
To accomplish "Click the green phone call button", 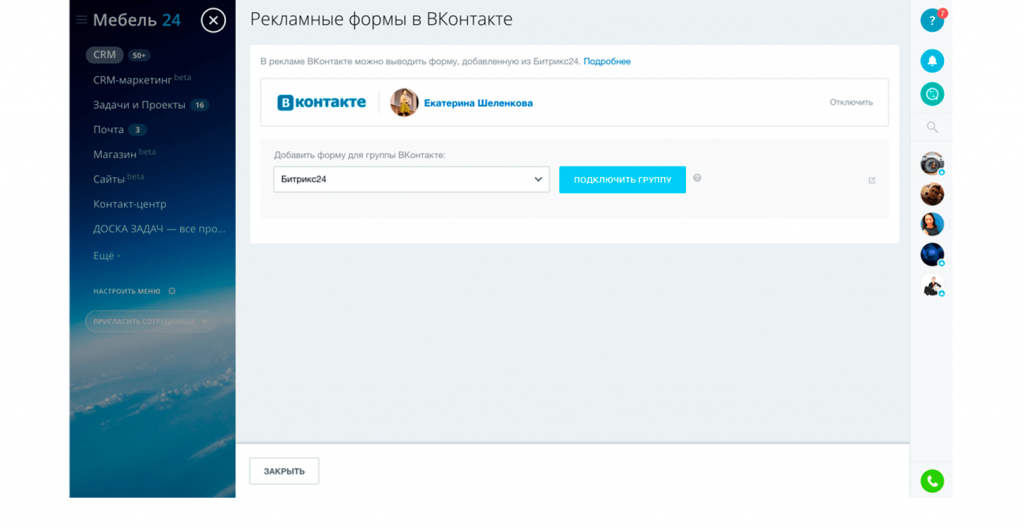I will click(932, 481).
